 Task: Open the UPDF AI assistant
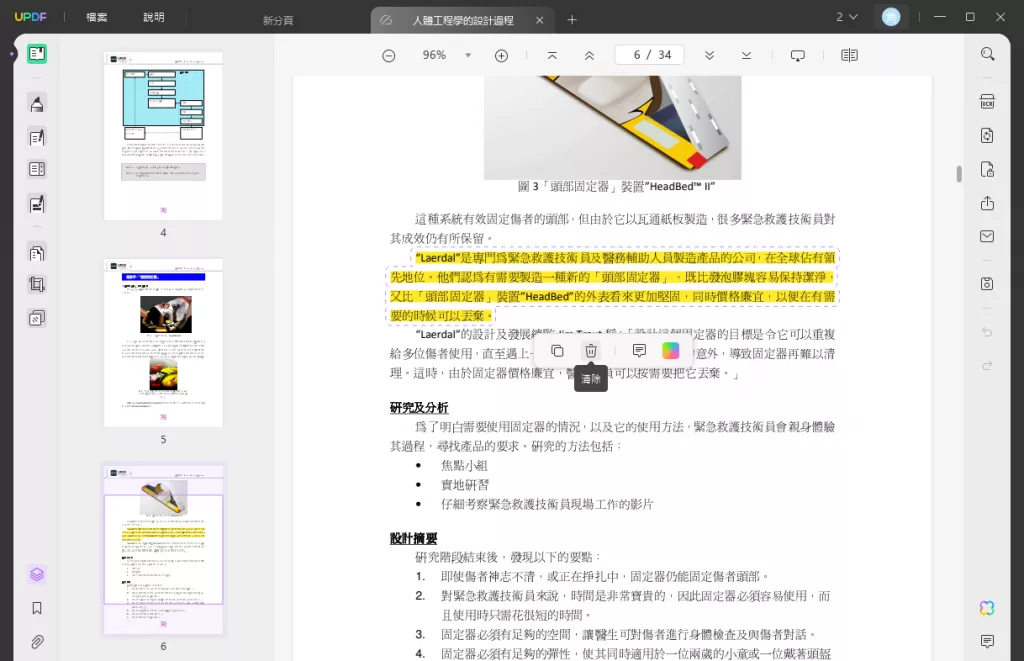[x=987, y=608]
